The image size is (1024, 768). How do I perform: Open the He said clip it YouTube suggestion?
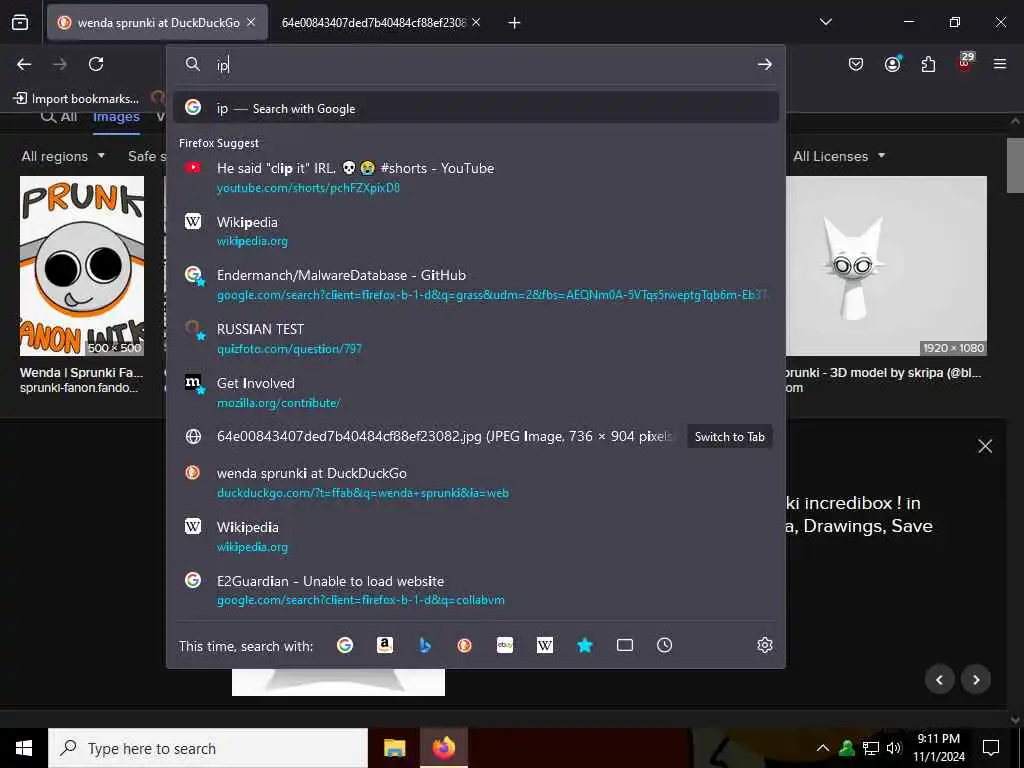[476, 178]
